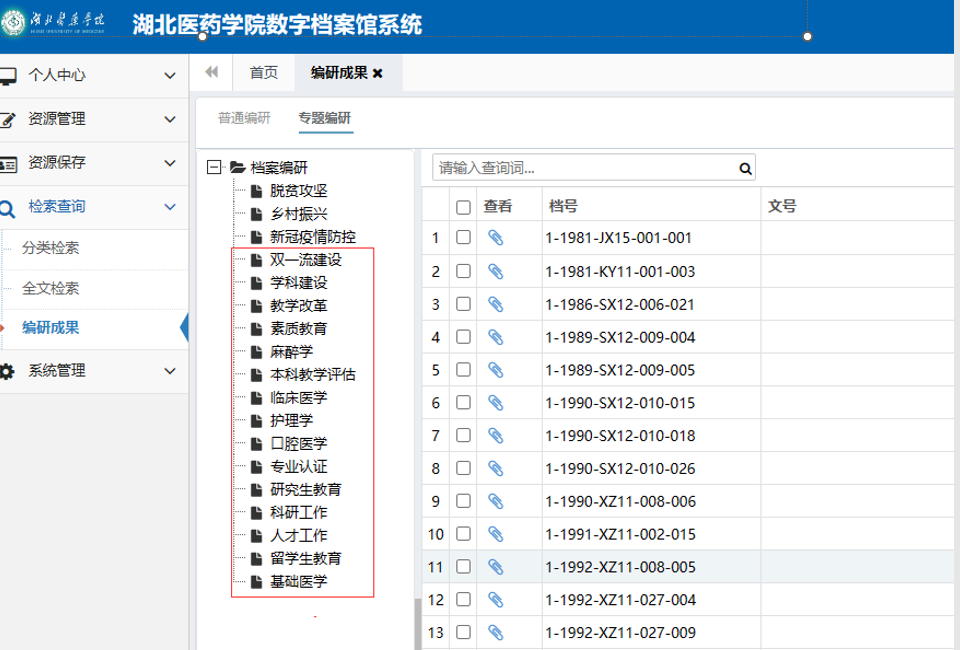This screenshot has width=960, height=650.
Task: Click the paperclip icon for 1-1992-XZ11-008-005
Action: pos(495,567)
